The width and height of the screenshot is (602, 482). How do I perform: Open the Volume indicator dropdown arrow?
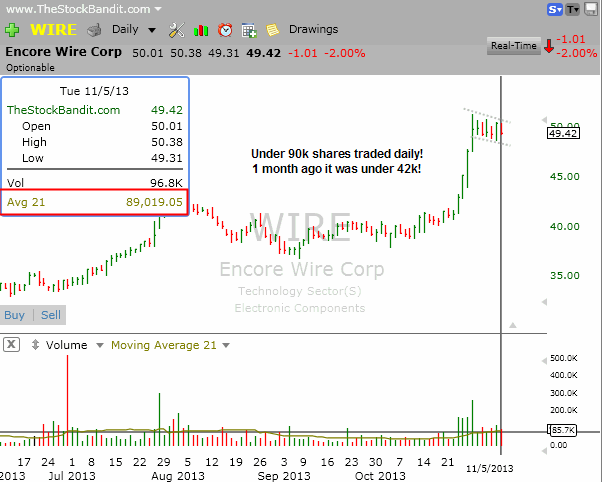tap(100, 345)
